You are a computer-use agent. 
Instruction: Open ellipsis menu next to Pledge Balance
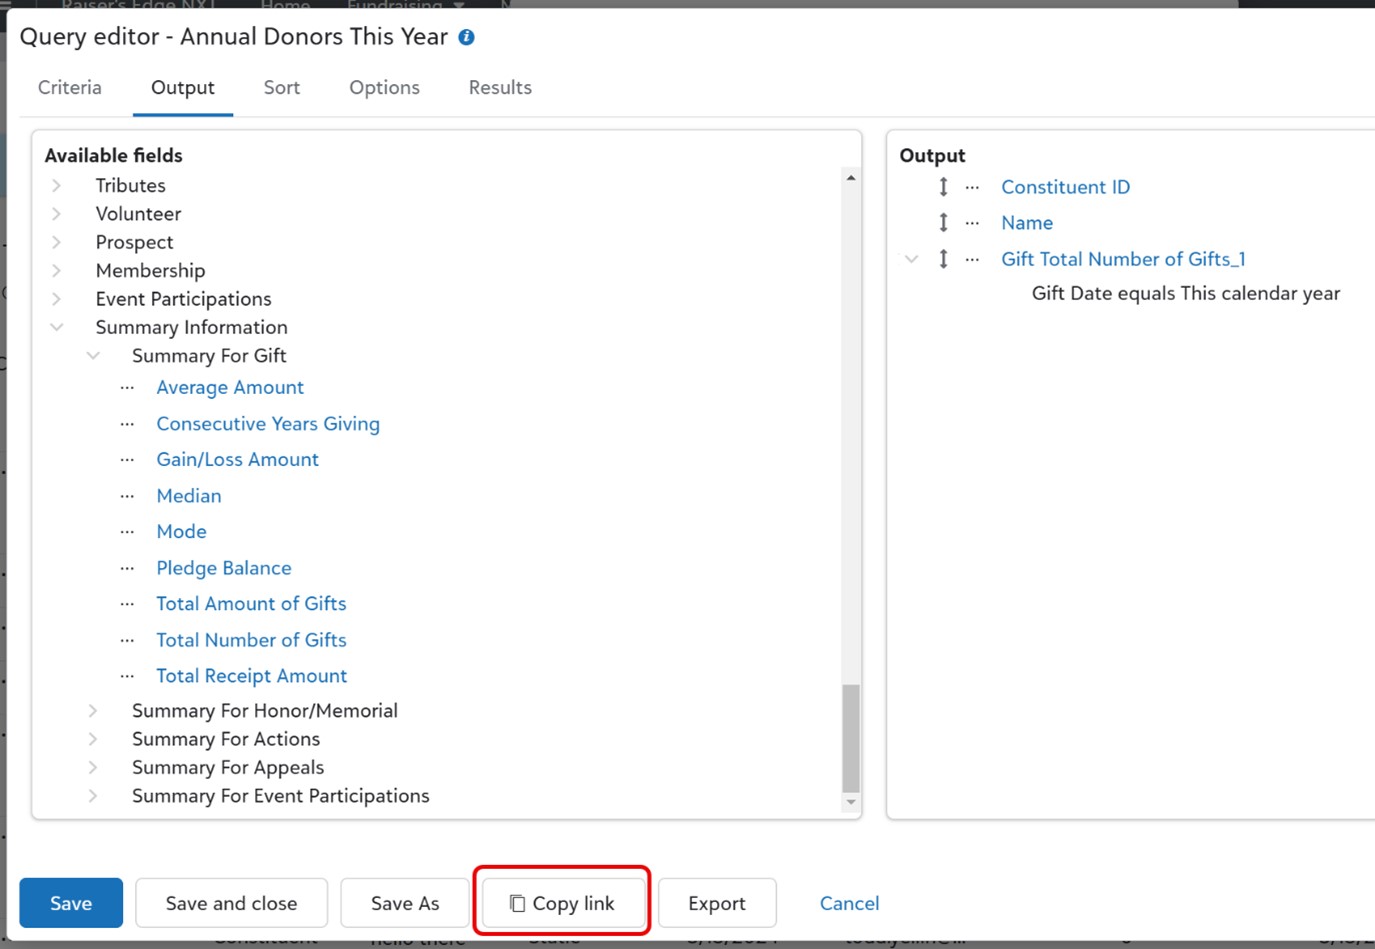pyautogui.click(x=127, y=568)
